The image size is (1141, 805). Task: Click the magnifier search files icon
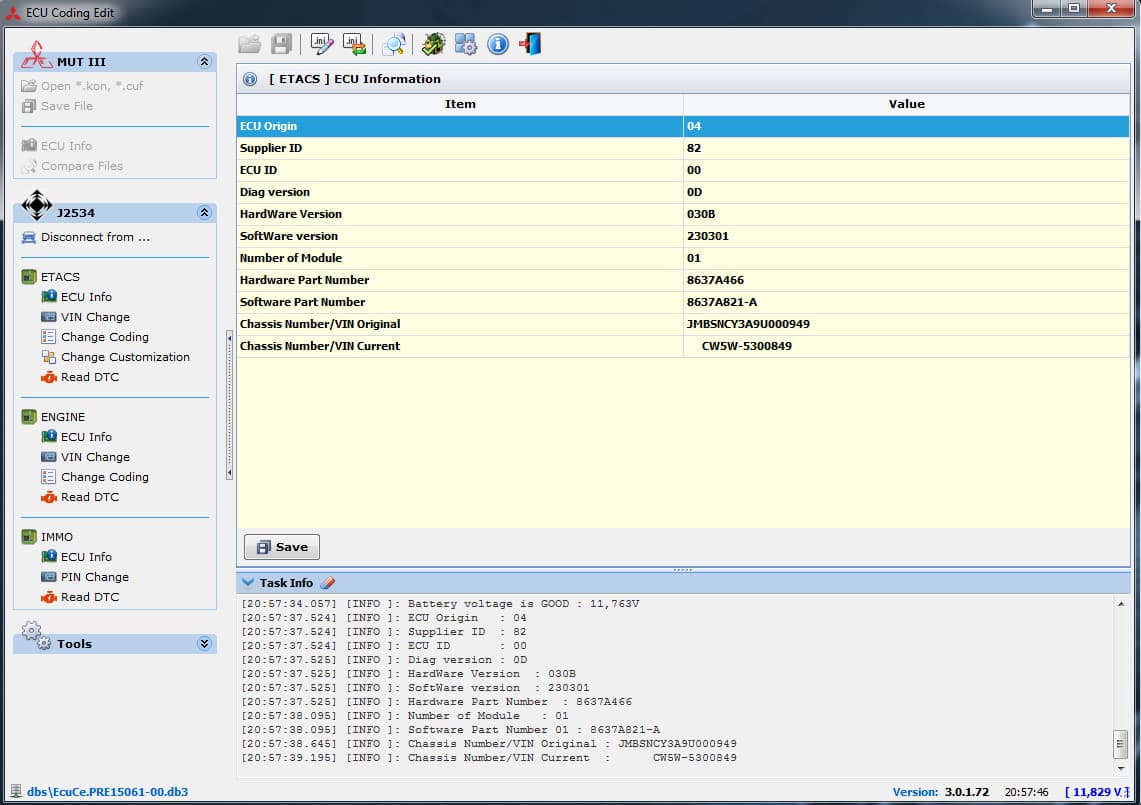tap(394, 44)
